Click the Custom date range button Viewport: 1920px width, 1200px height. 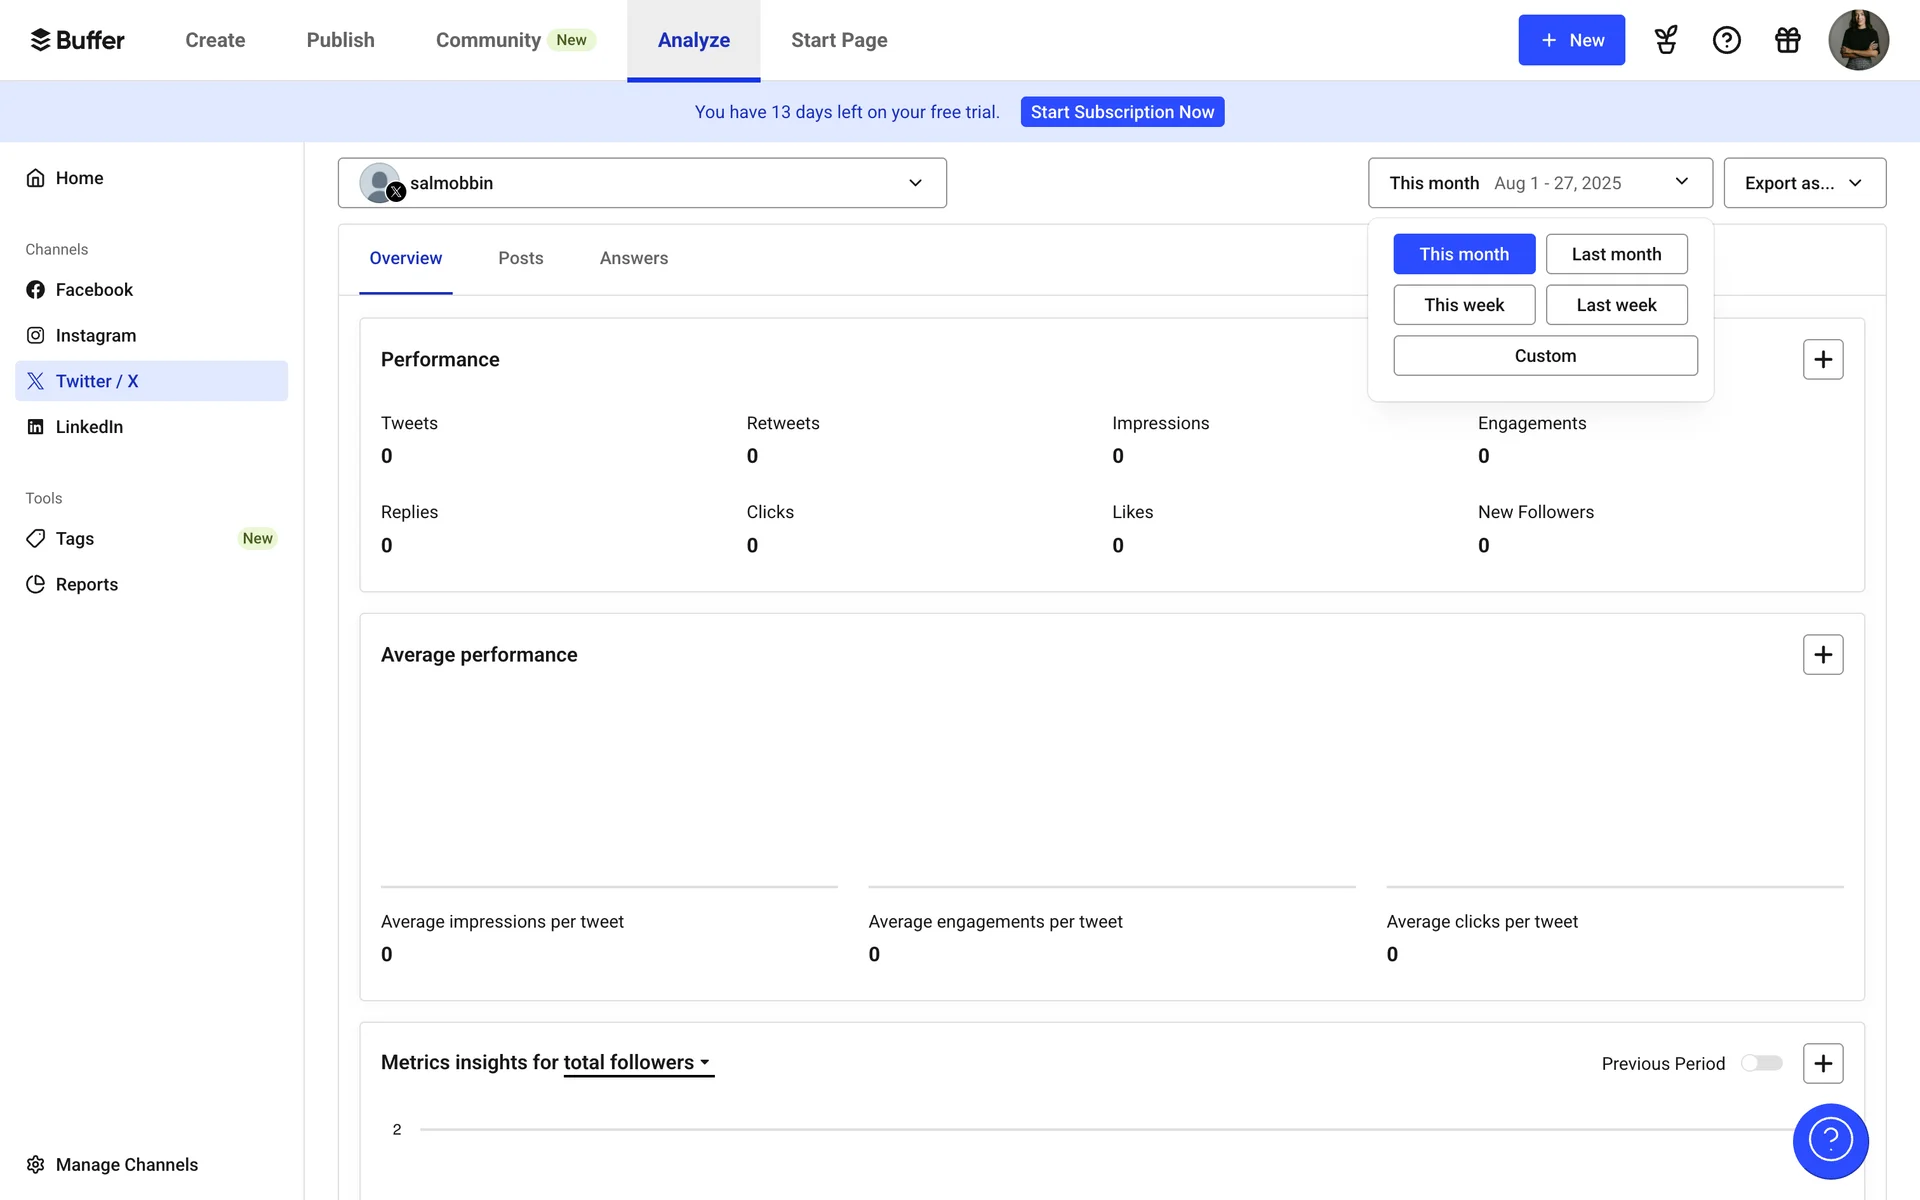(x=1545, y=356)
